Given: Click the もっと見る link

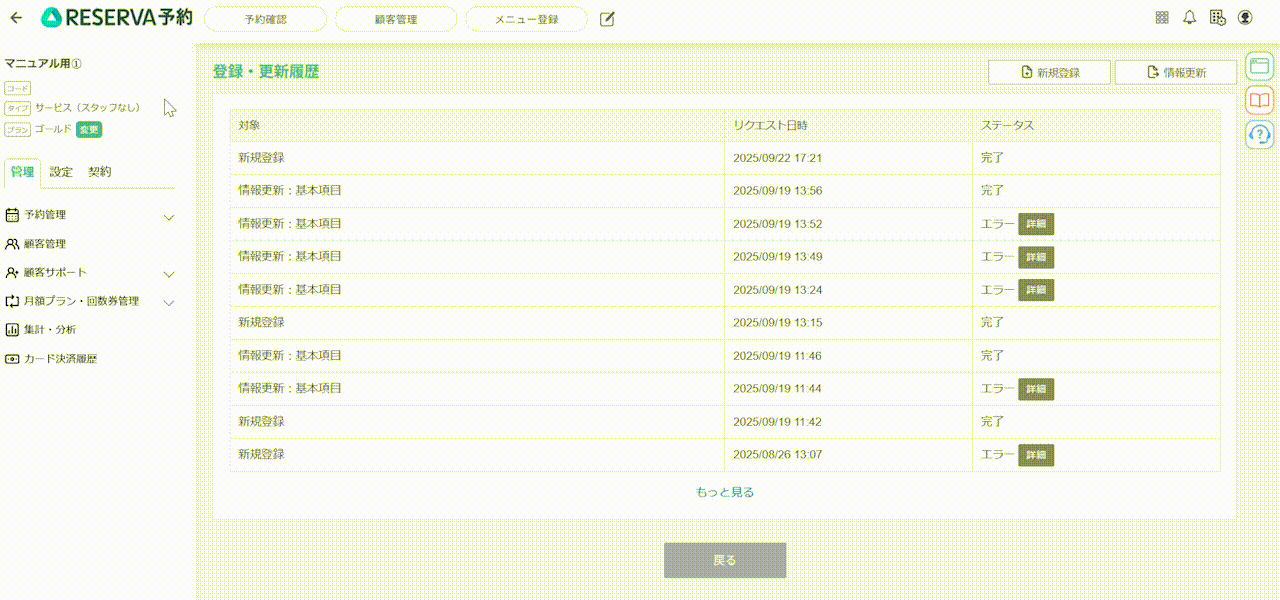Looking at the screenshot, I should click(x=725, y=492).
